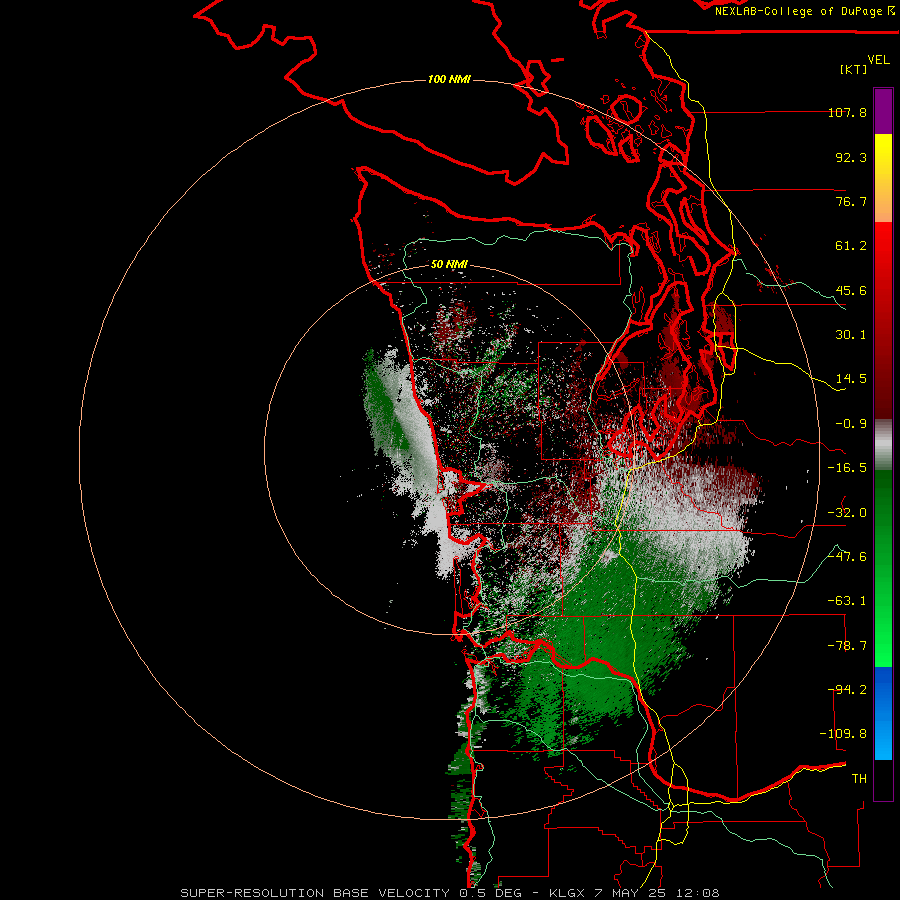Image resolution: width=900 pixels, height=900 pixels.
Task: Click the dark TH segment of color bar
Action: pyautogui.click(x=883, y=779)
